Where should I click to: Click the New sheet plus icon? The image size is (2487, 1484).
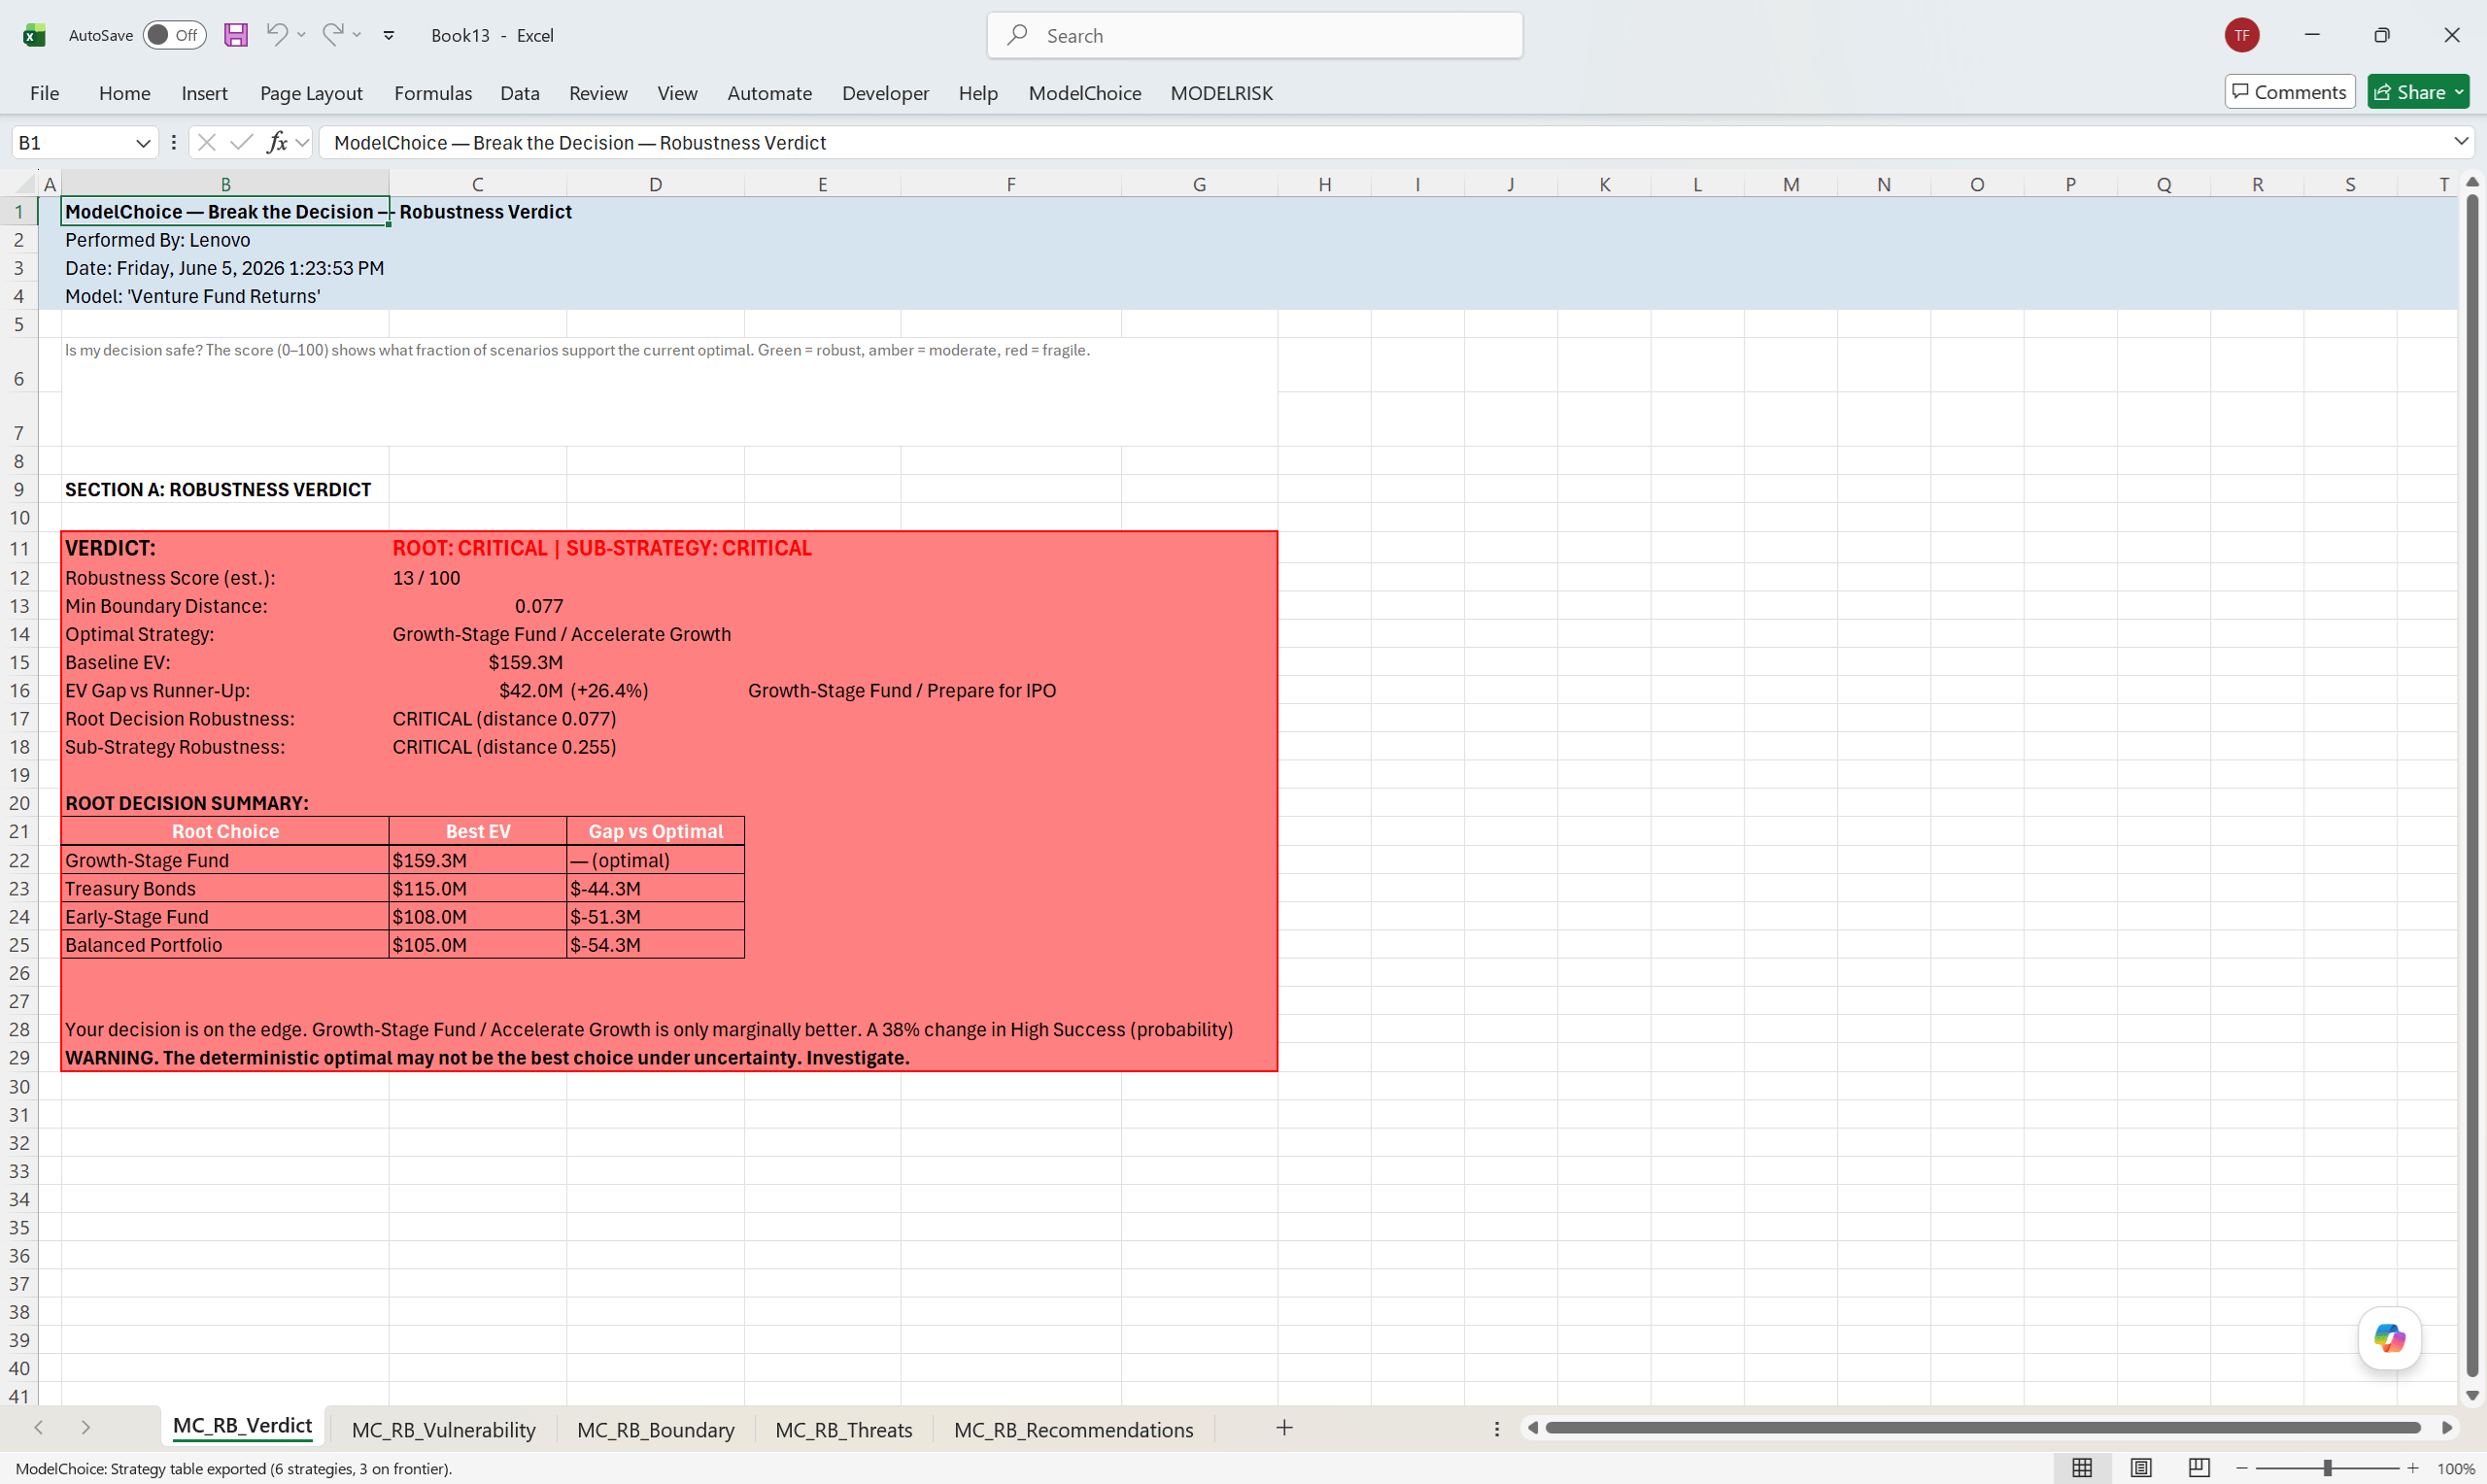point(1284,1428)
